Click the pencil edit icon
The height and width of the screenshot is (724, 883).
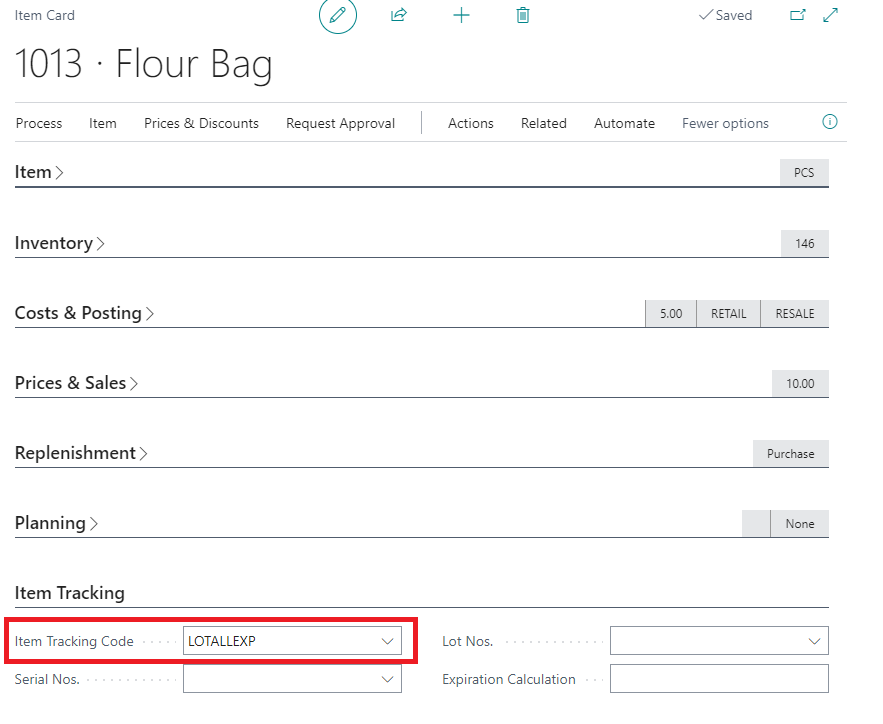[x=337, y=15]
